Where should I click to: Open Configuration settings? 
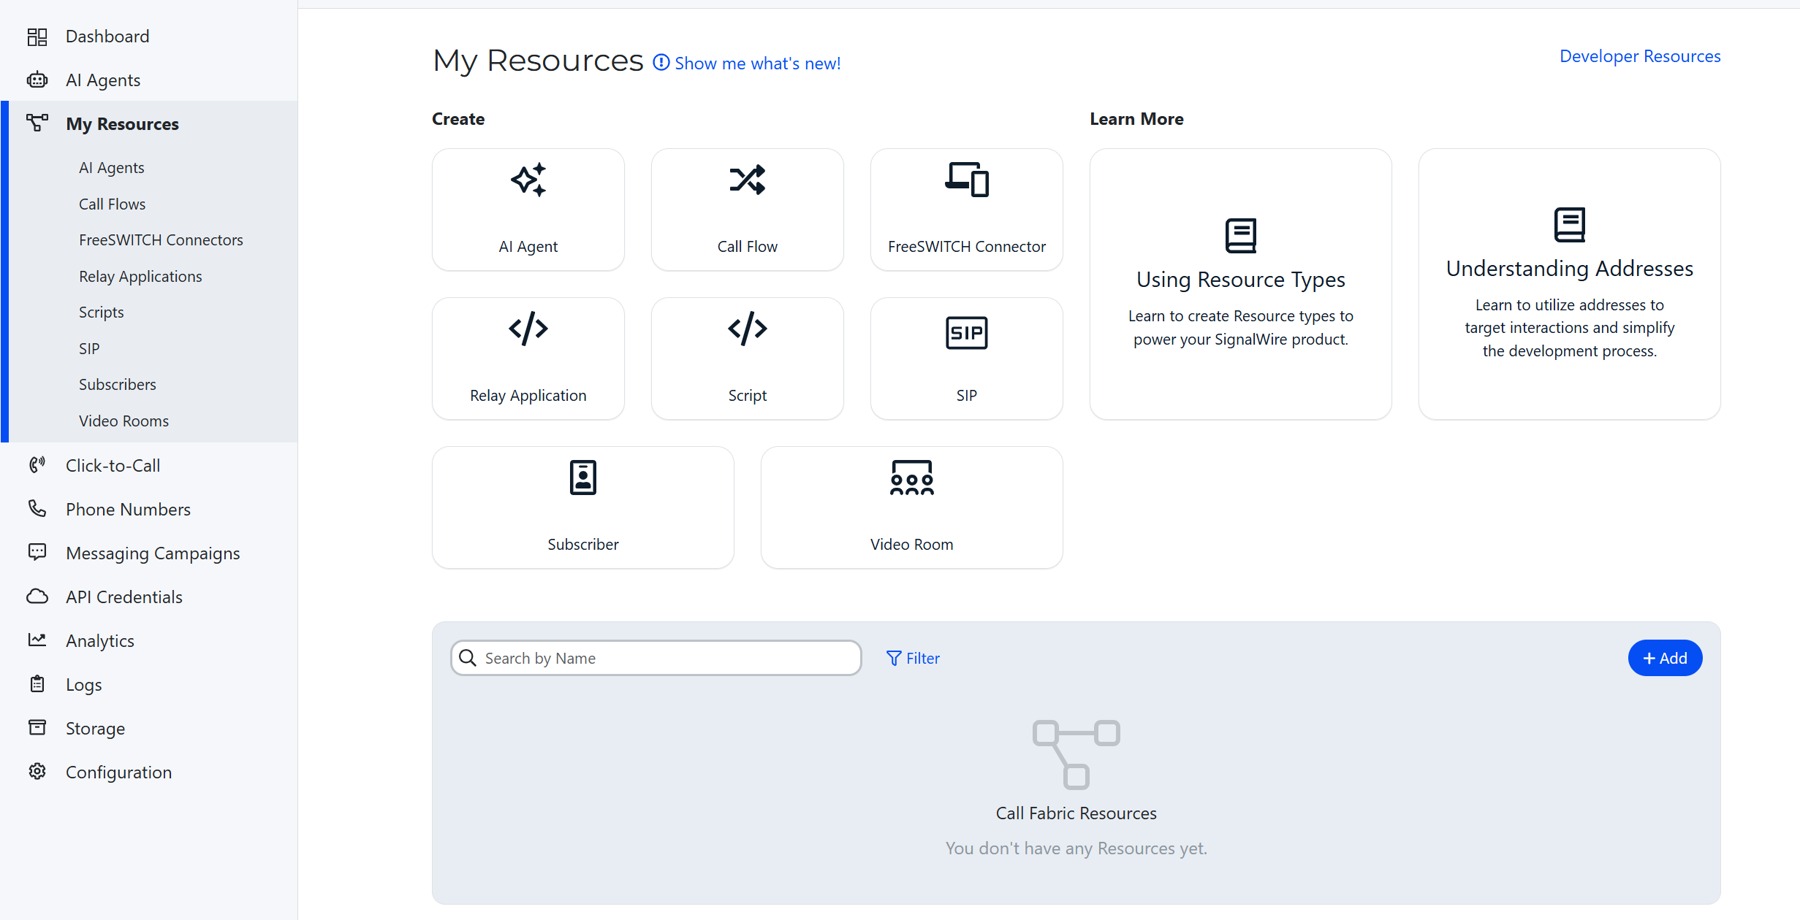coord(119,772)
